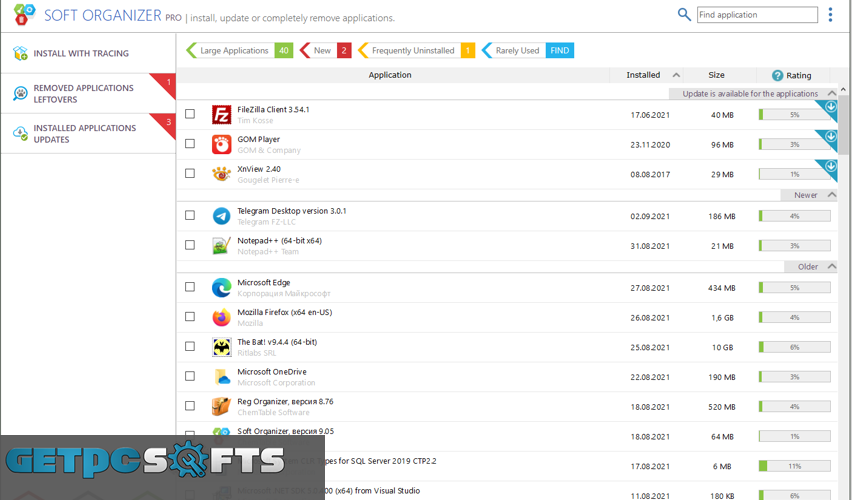Click the Installed column header
852x500 pixels.
point(643,75)
